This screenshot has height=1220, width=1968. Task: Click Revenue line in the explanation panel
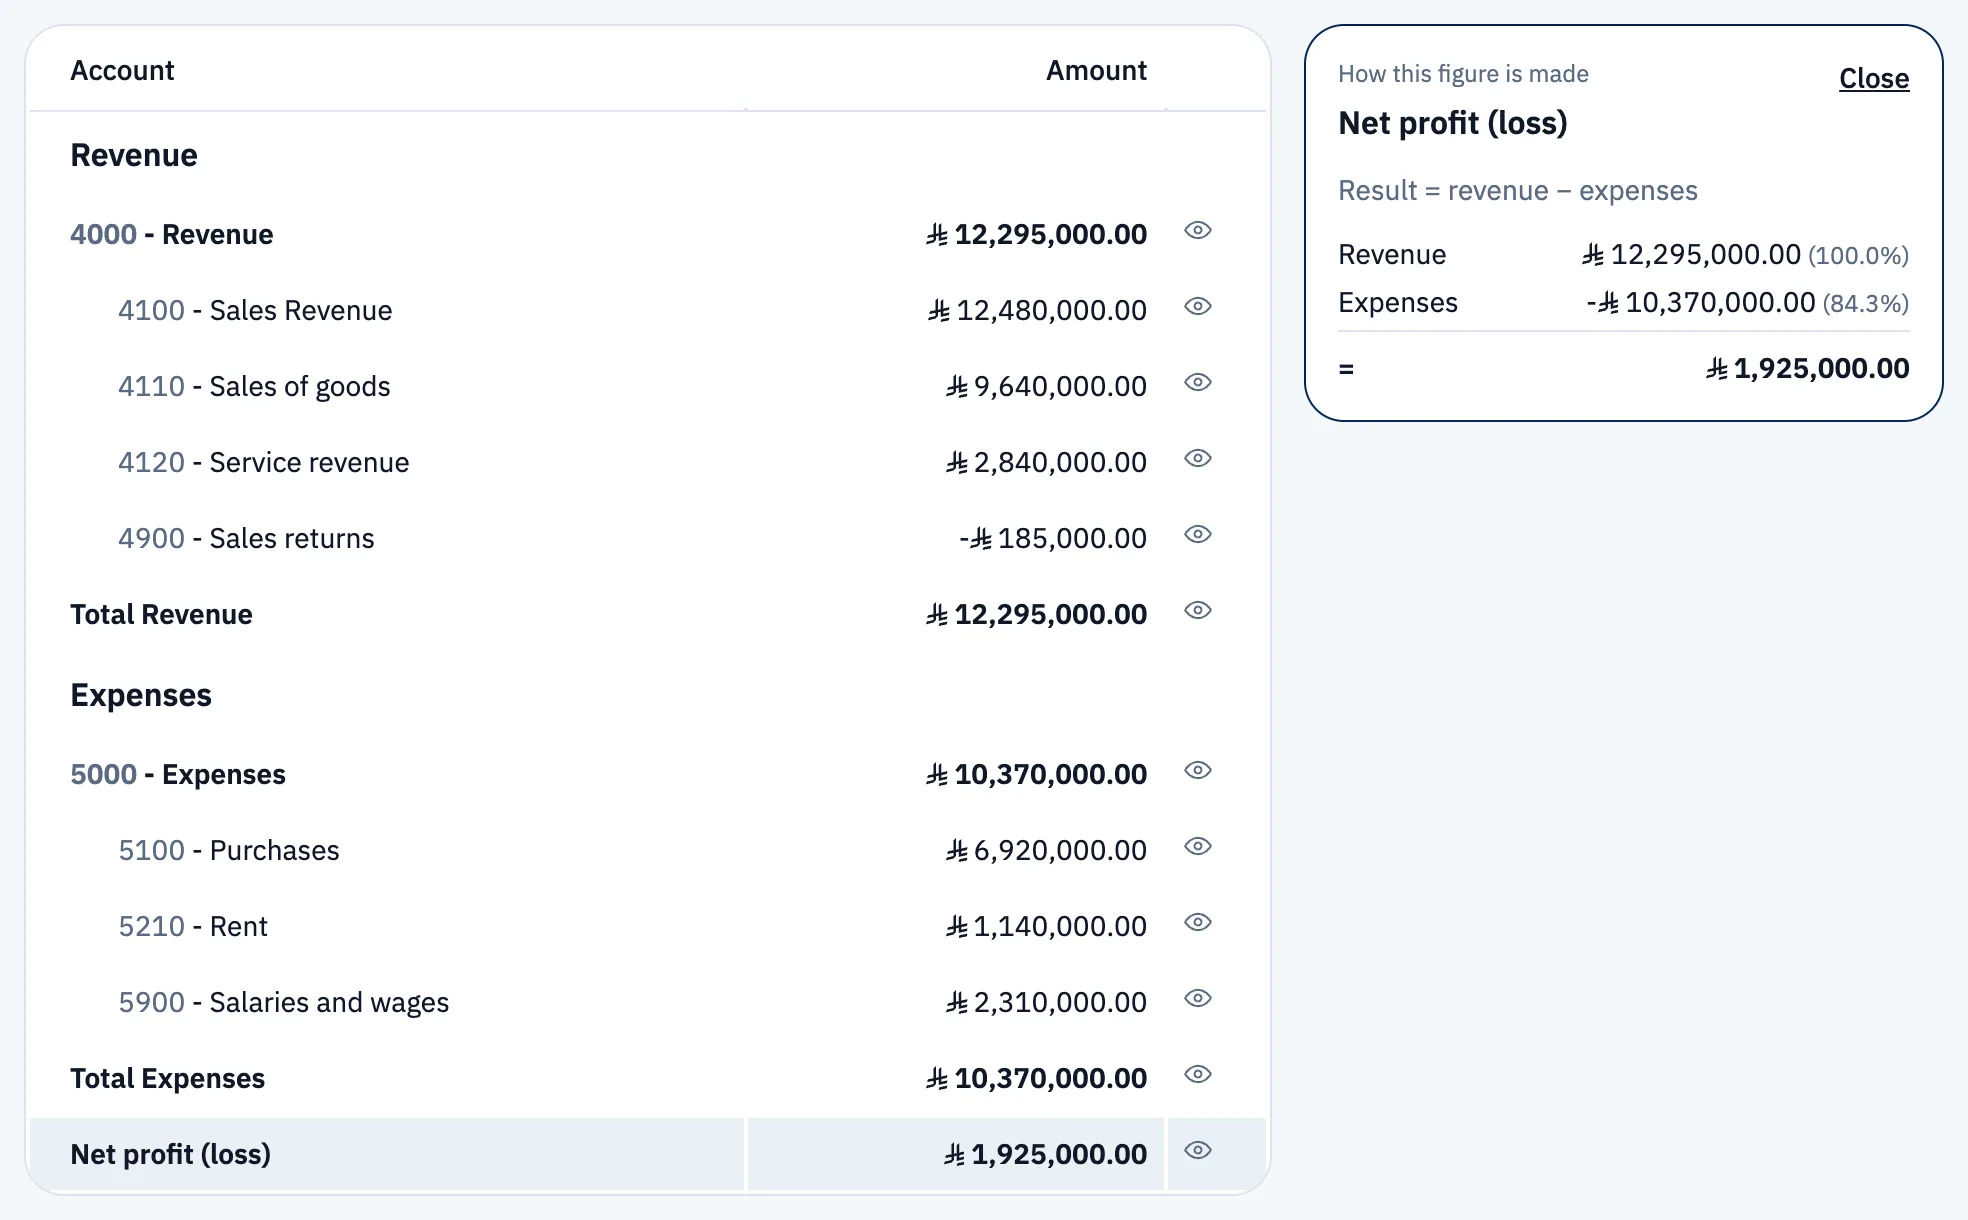pyautogui.click(x=1623, y=255)
